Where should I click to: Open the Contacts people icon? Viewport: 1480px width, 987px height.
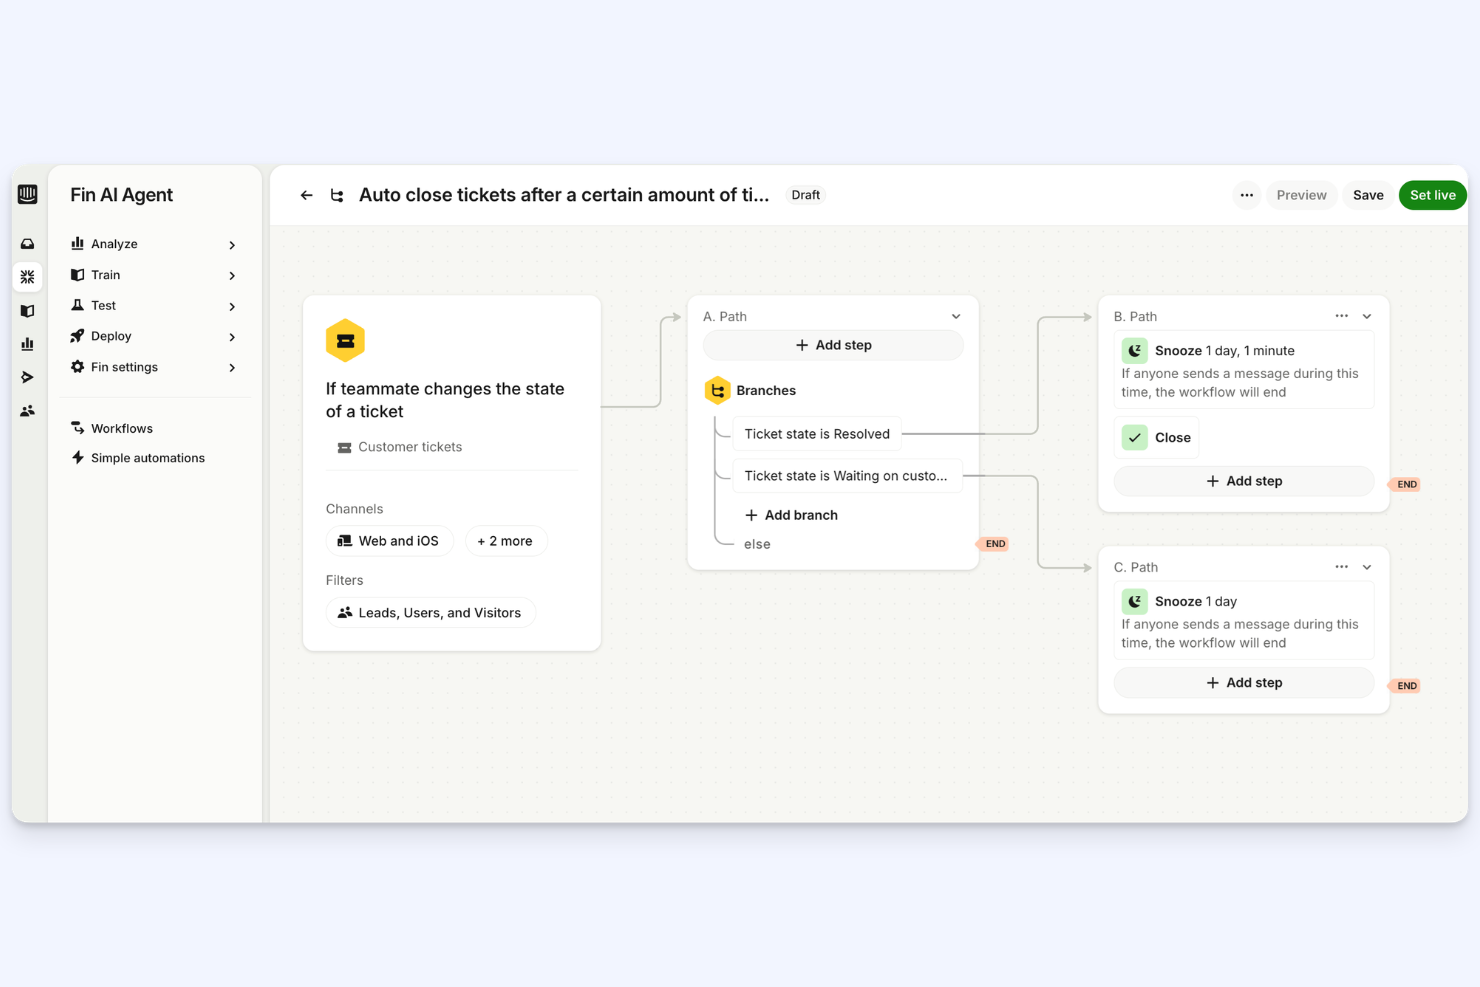point(27,410)
